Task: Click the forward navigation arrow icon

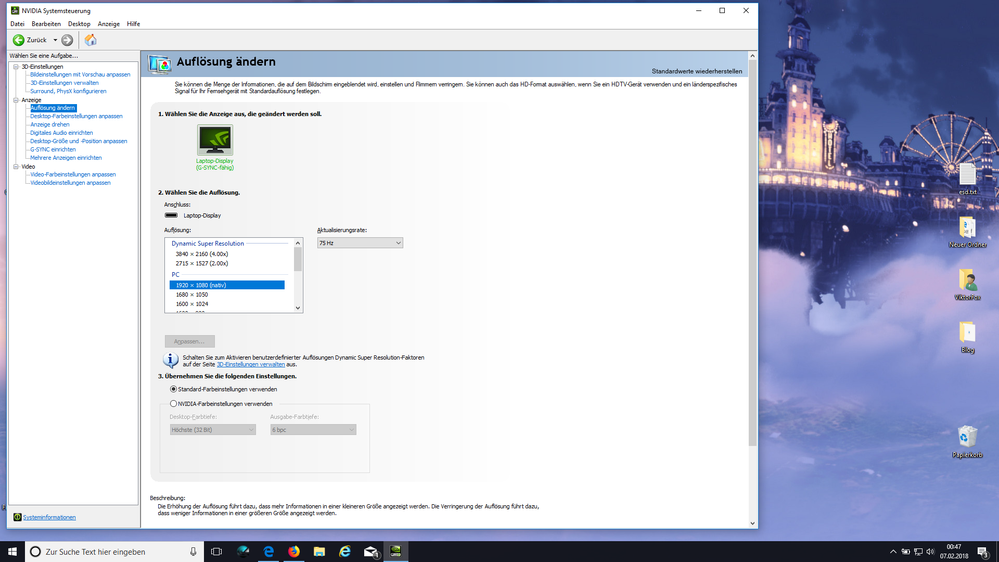Action: (67, 40)
